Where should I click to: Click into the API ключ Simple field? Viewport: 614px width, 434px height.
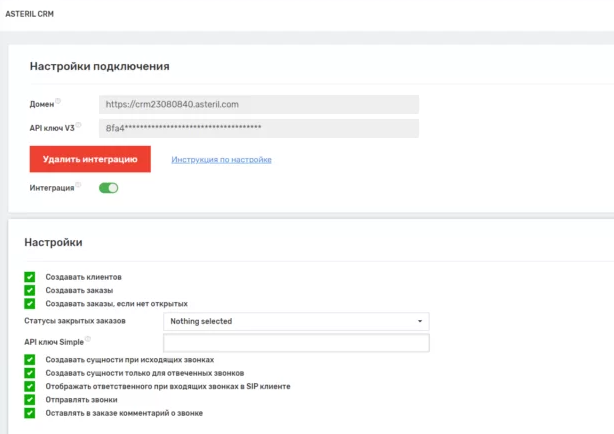(x=295, y=343)
